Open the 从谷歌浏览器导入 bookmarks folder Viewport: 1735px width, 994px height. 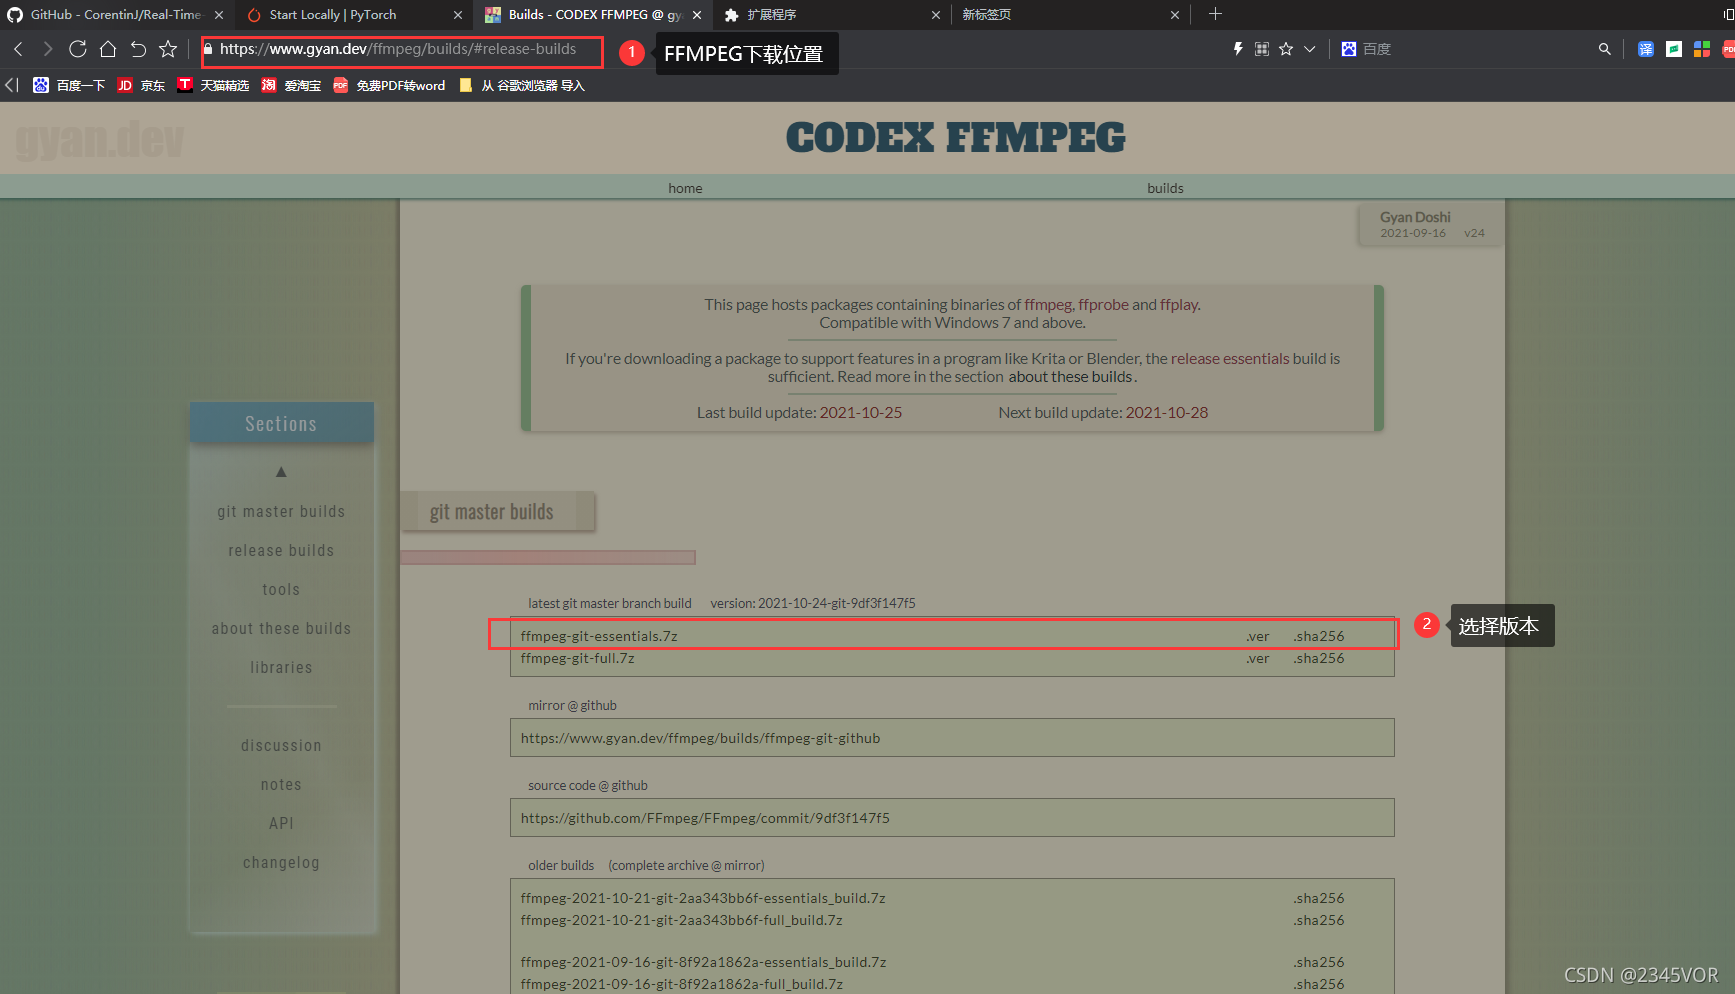(521, 86)
